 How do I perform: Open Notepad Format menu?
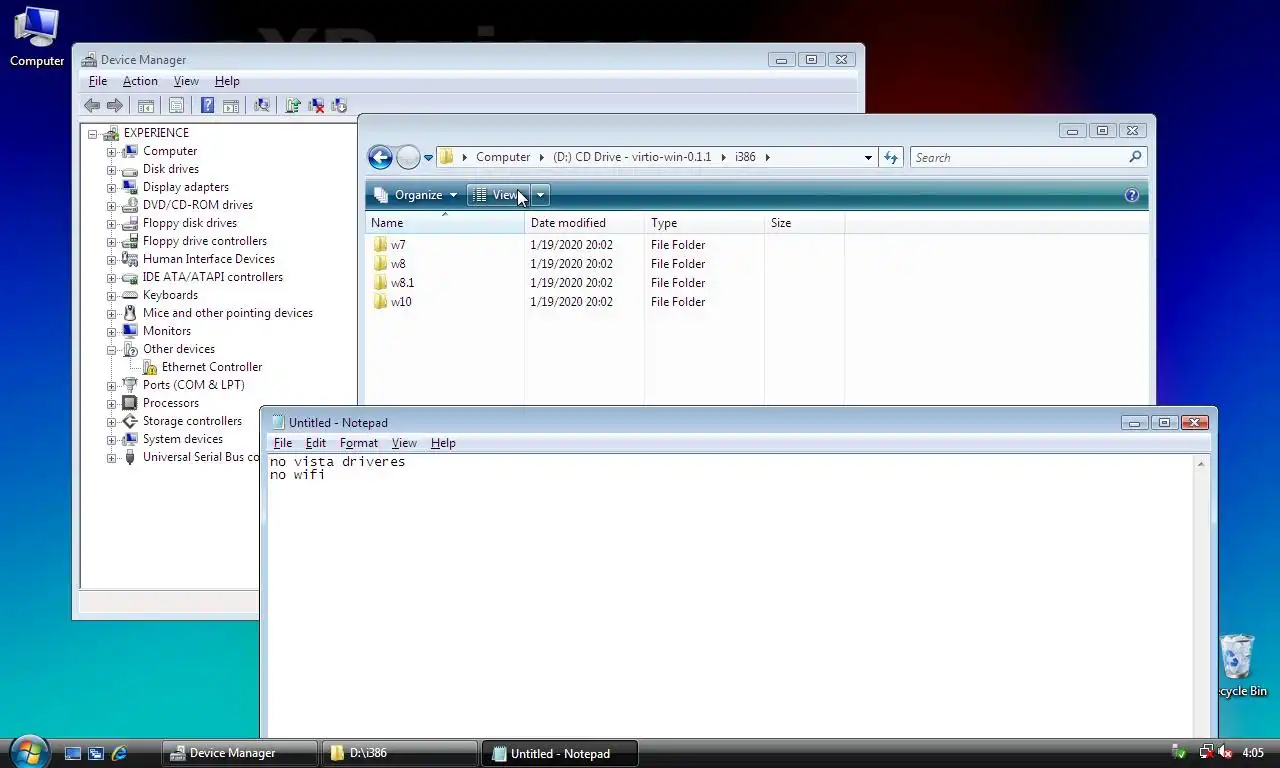[359, 443]
